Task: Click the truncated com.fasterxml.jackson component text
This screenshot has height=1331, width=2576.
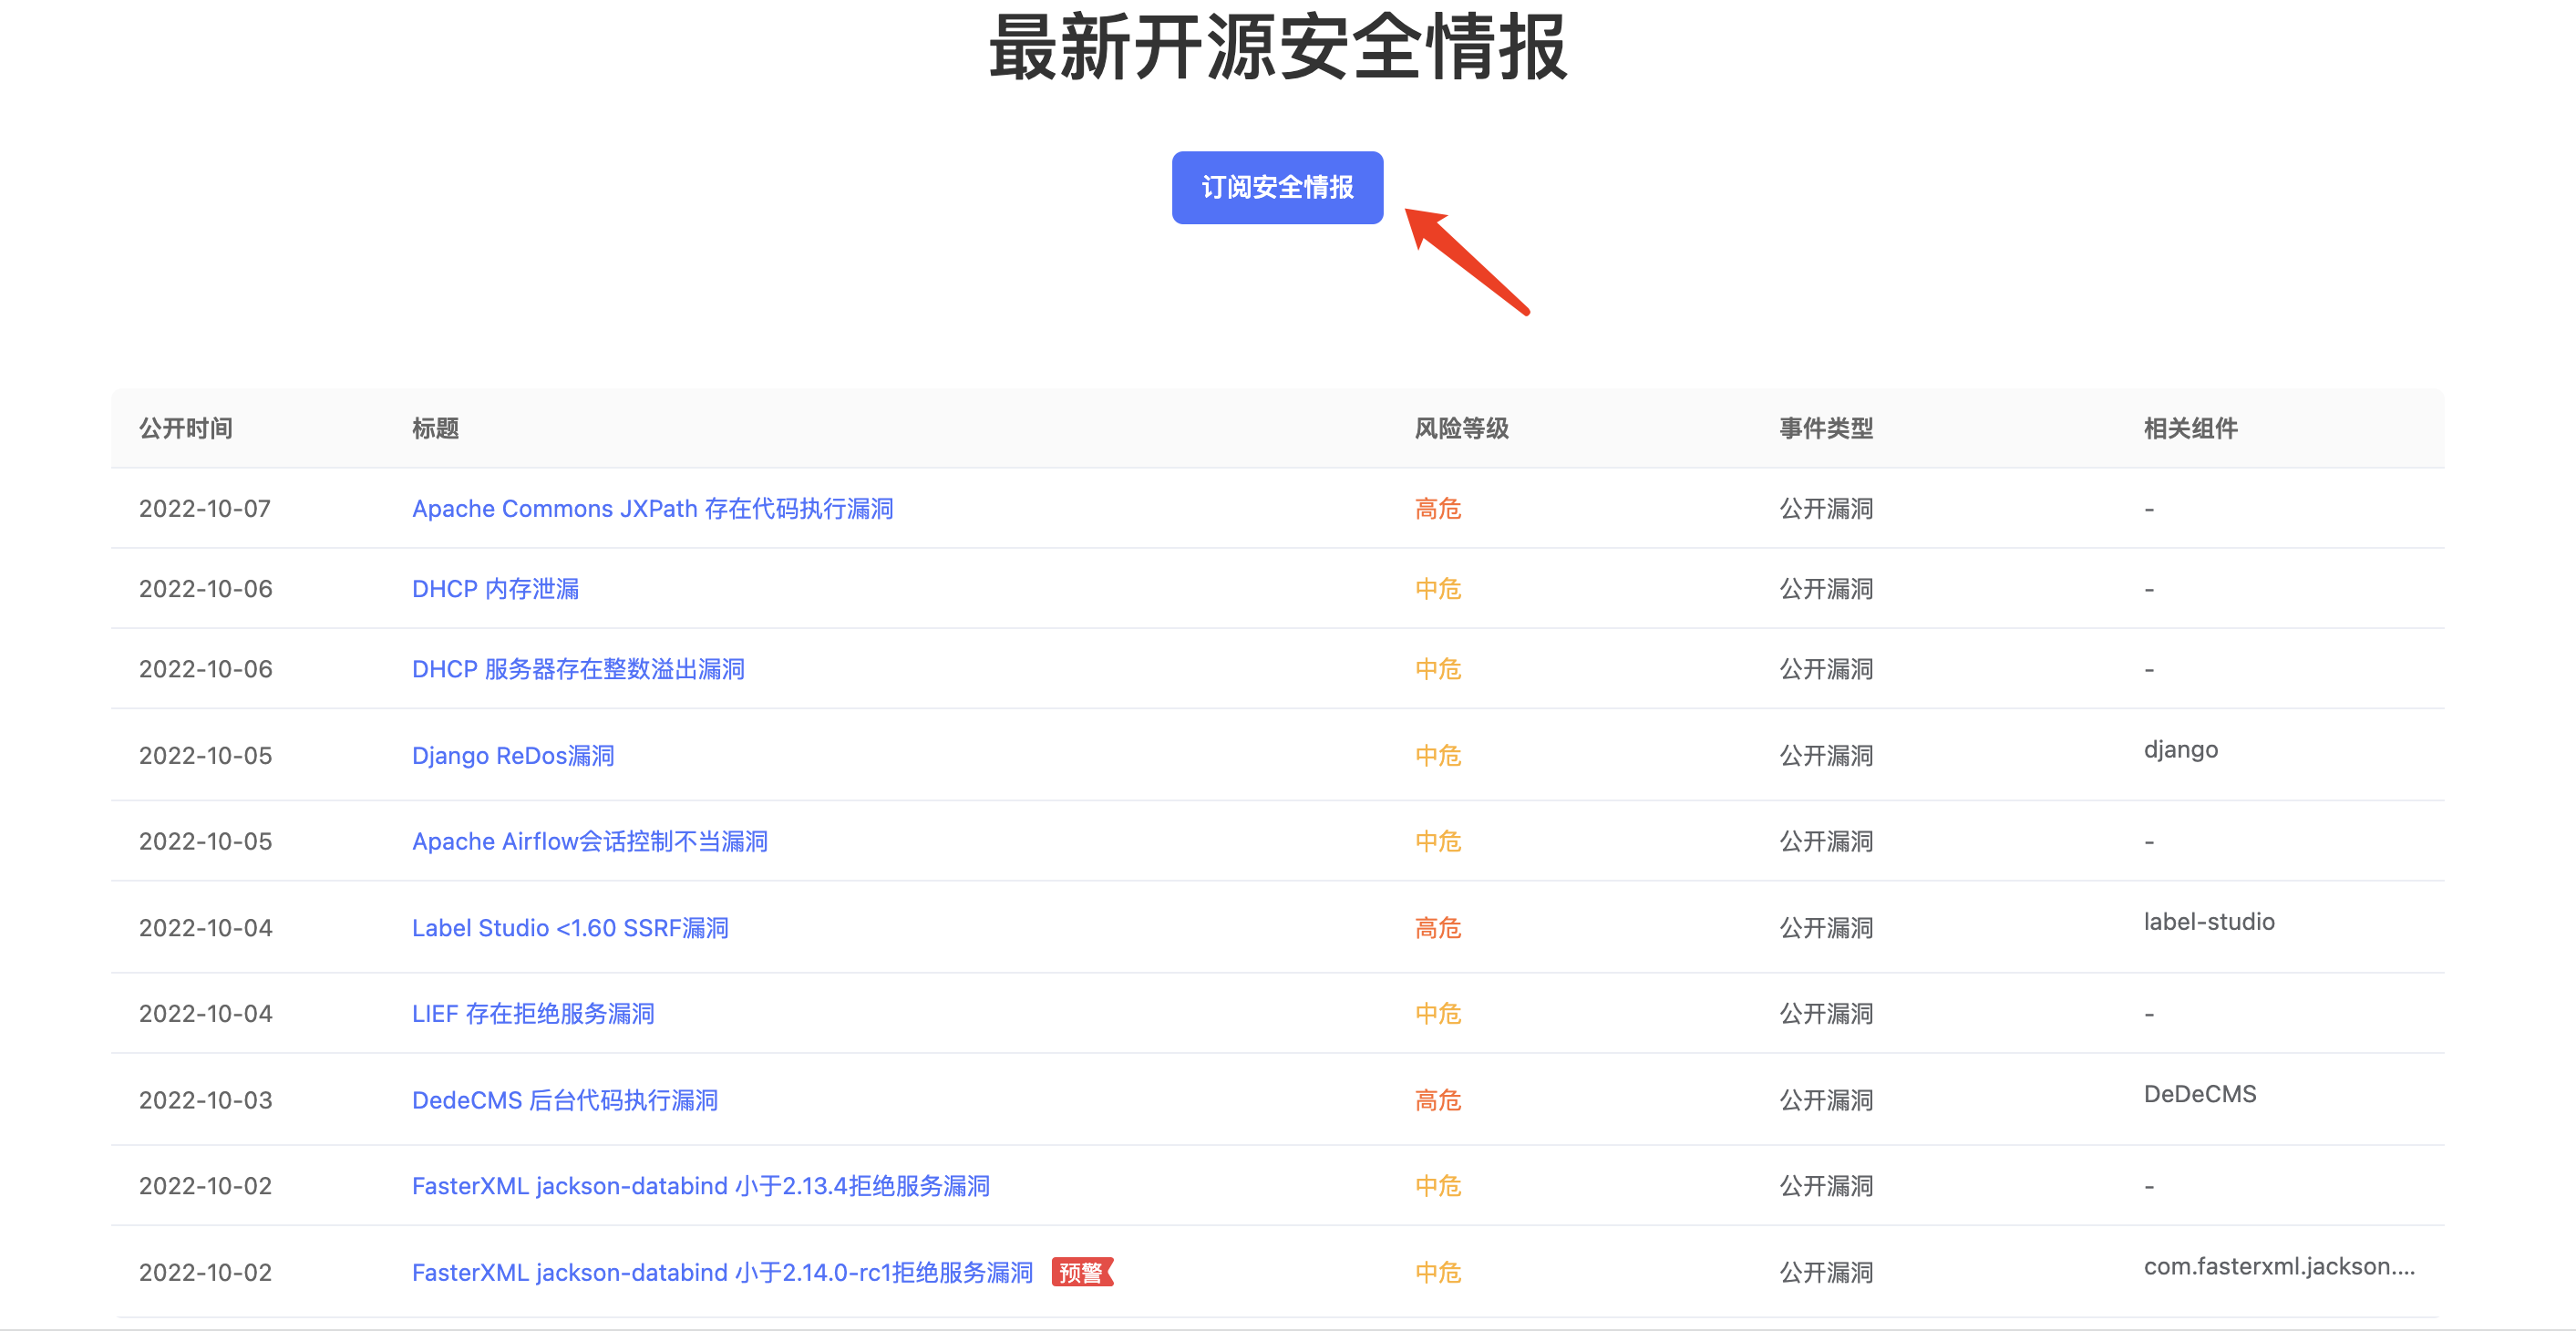Action: [x=2278, y=1266]
